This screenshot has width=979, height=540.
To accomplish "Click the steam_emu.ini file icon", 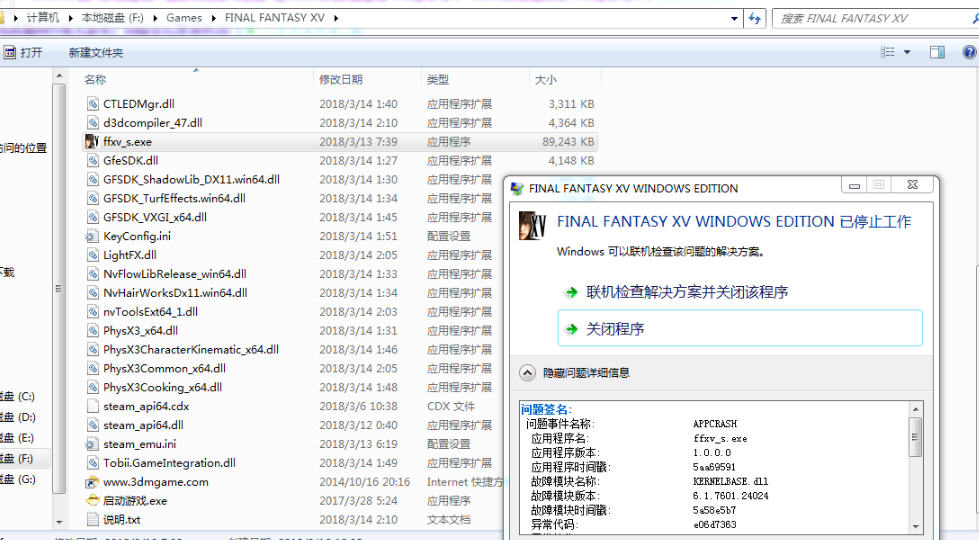I will point(92,444).
